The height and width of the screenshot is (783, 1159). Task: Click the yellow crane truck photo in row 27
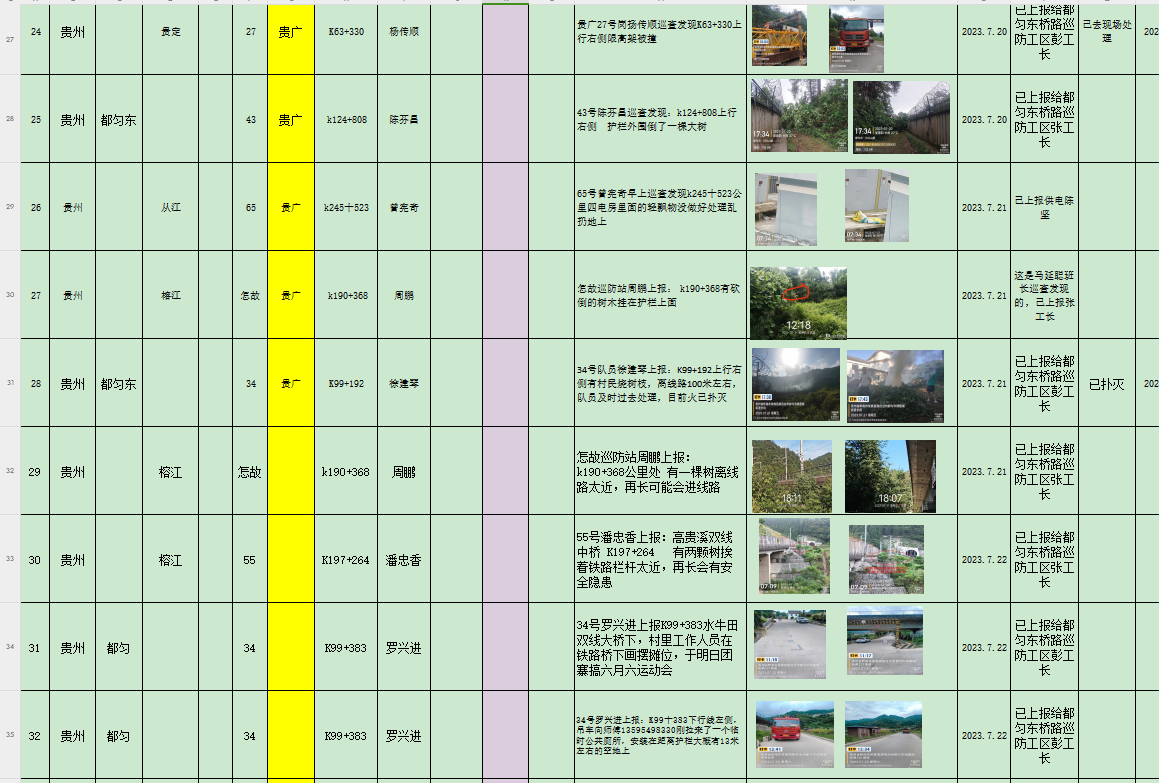779,36
